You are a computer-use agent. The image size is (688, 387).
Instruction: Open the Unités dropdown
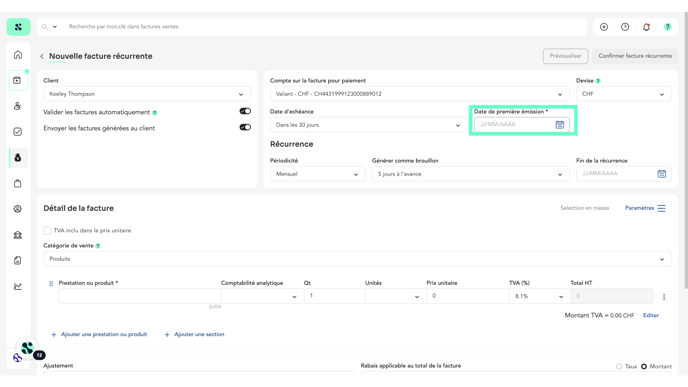tap(395, 296)
